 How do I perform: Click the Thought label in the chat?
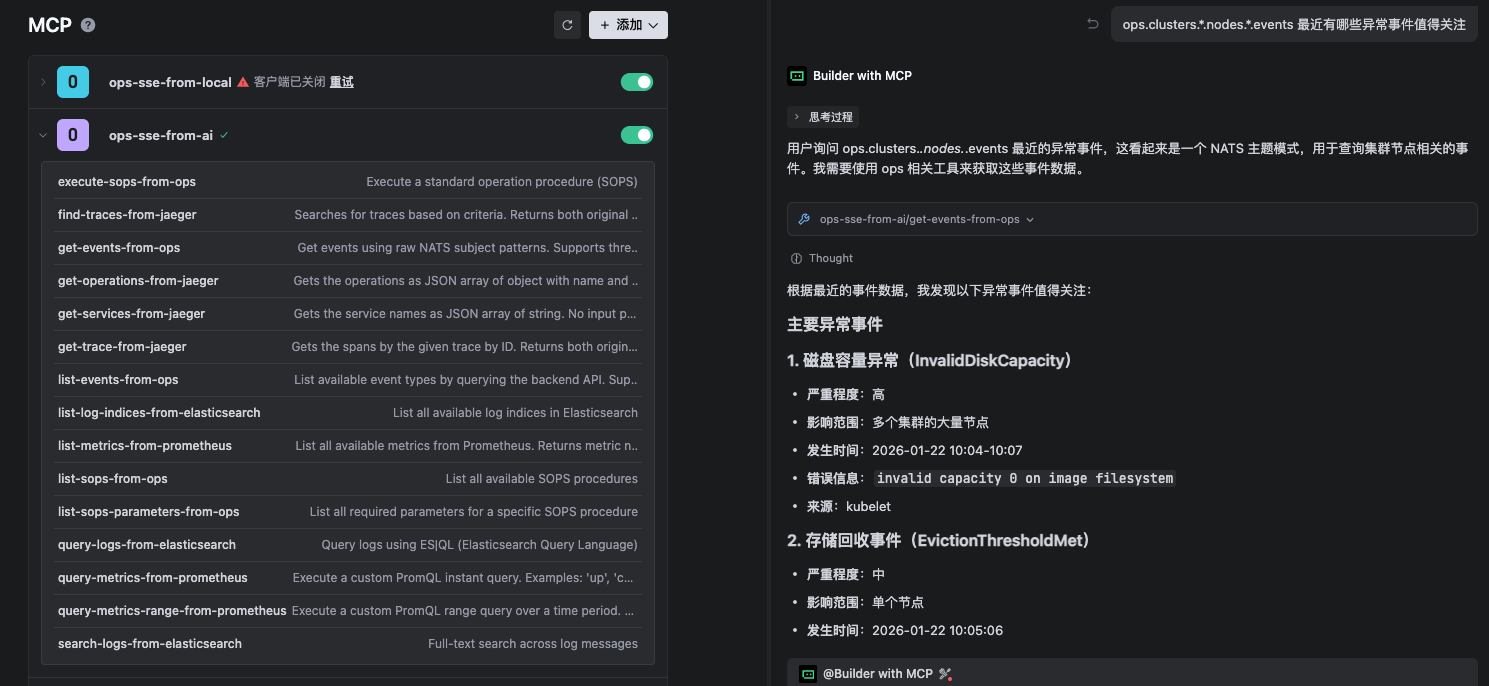830,258
